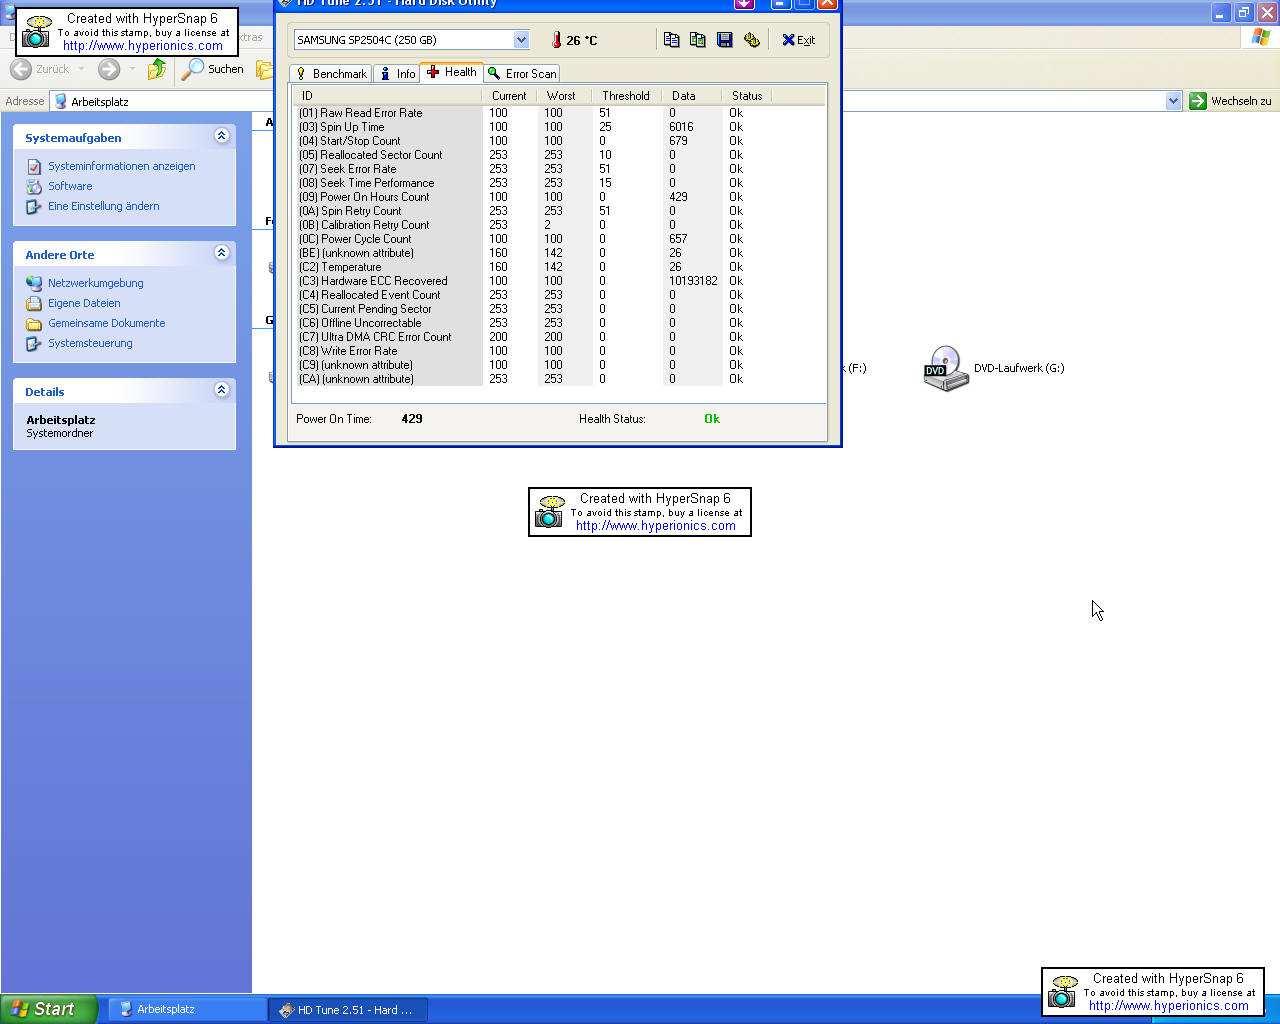Open HD Tune options wrench icon
Screen dimensions: 1280x1024
coord(752,40)
